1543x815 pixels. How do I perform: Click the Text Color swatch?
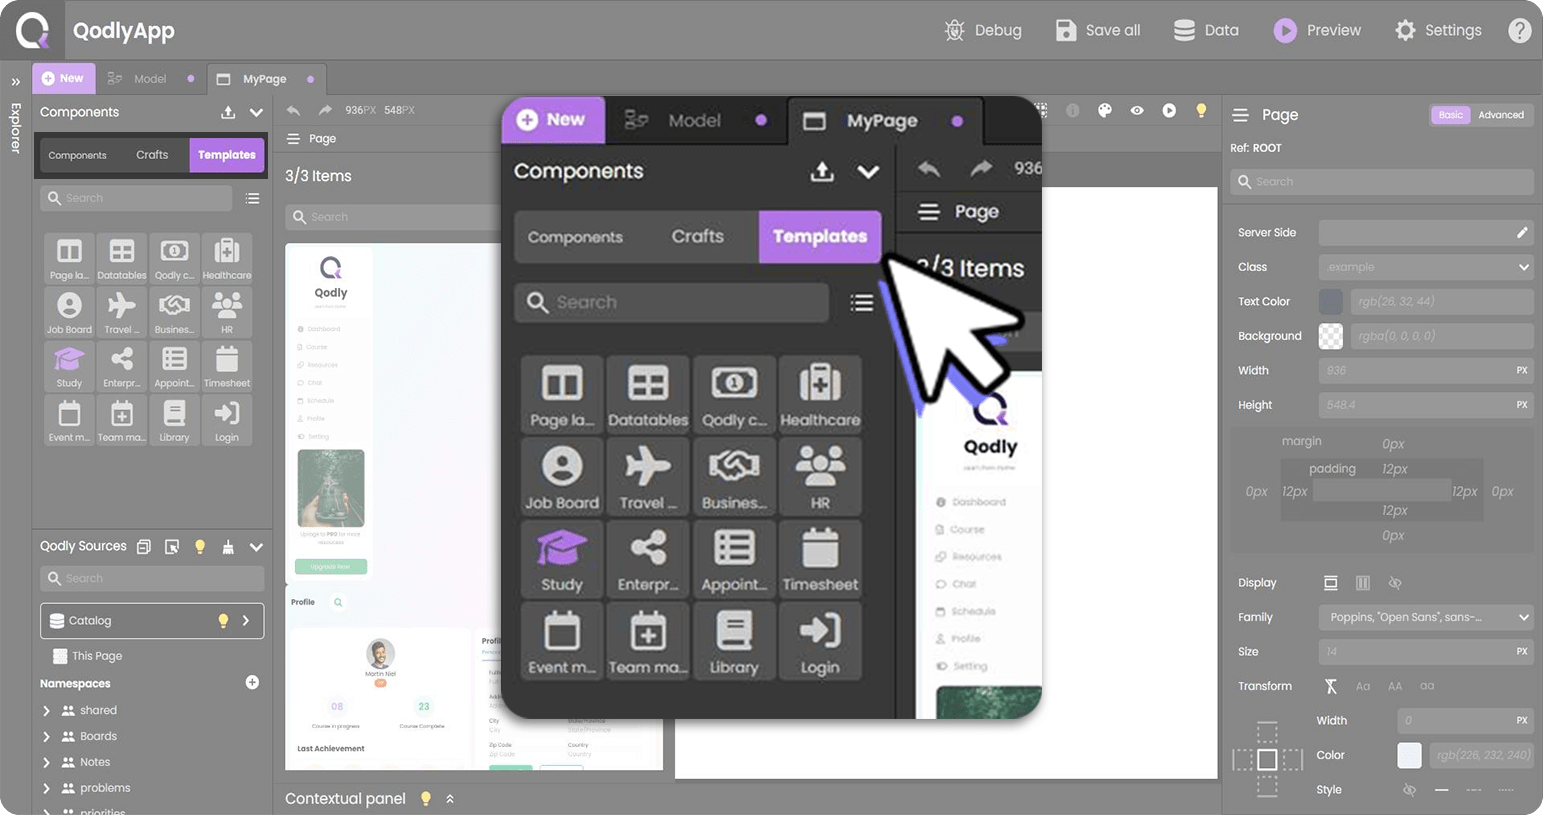coord(1330,301)
